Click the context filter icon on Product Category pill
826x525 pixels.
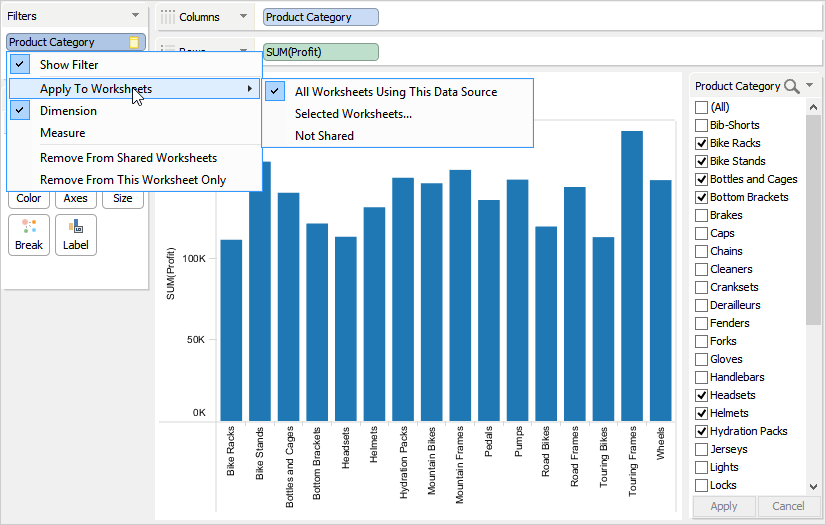134,42
